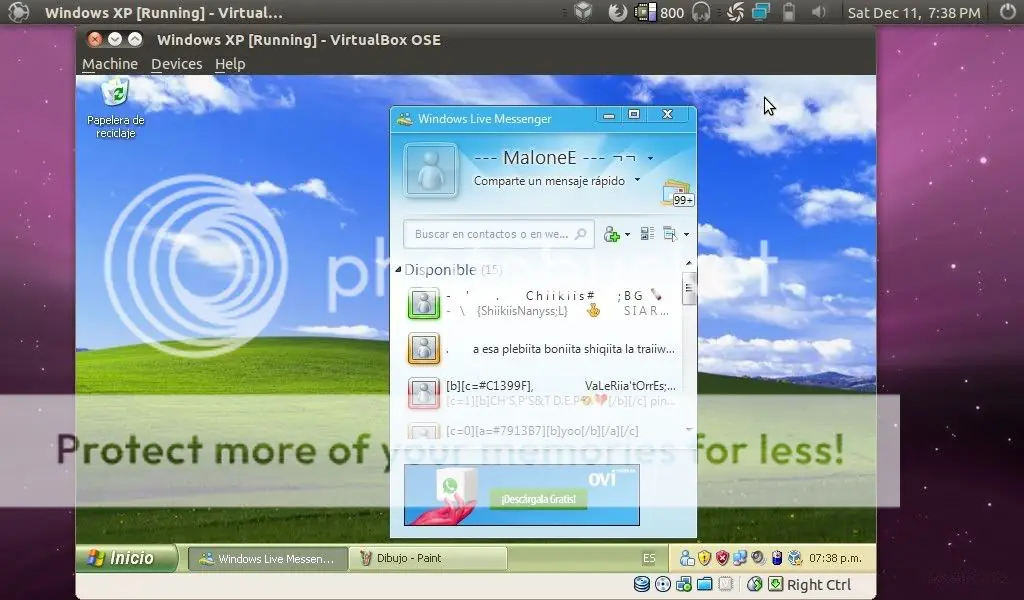Click the headphones icon in Ubuntu top panel
The width and height of the screenshot is (1024, 600).
click(x=701, y=12)
